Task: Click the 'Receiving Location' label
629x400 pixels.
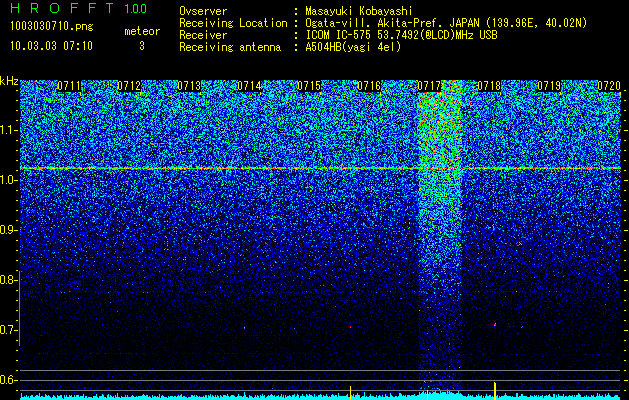Action: coord(233,23)
